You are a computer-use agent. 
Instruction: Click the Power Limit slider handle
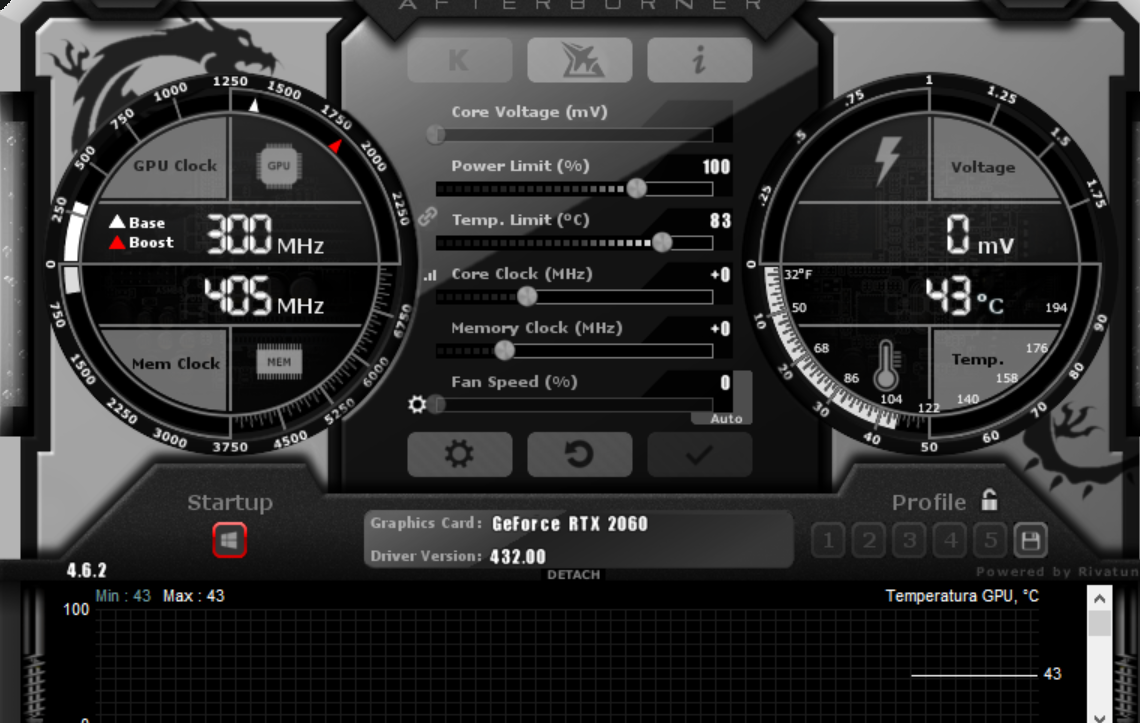[x=636, y=188]
